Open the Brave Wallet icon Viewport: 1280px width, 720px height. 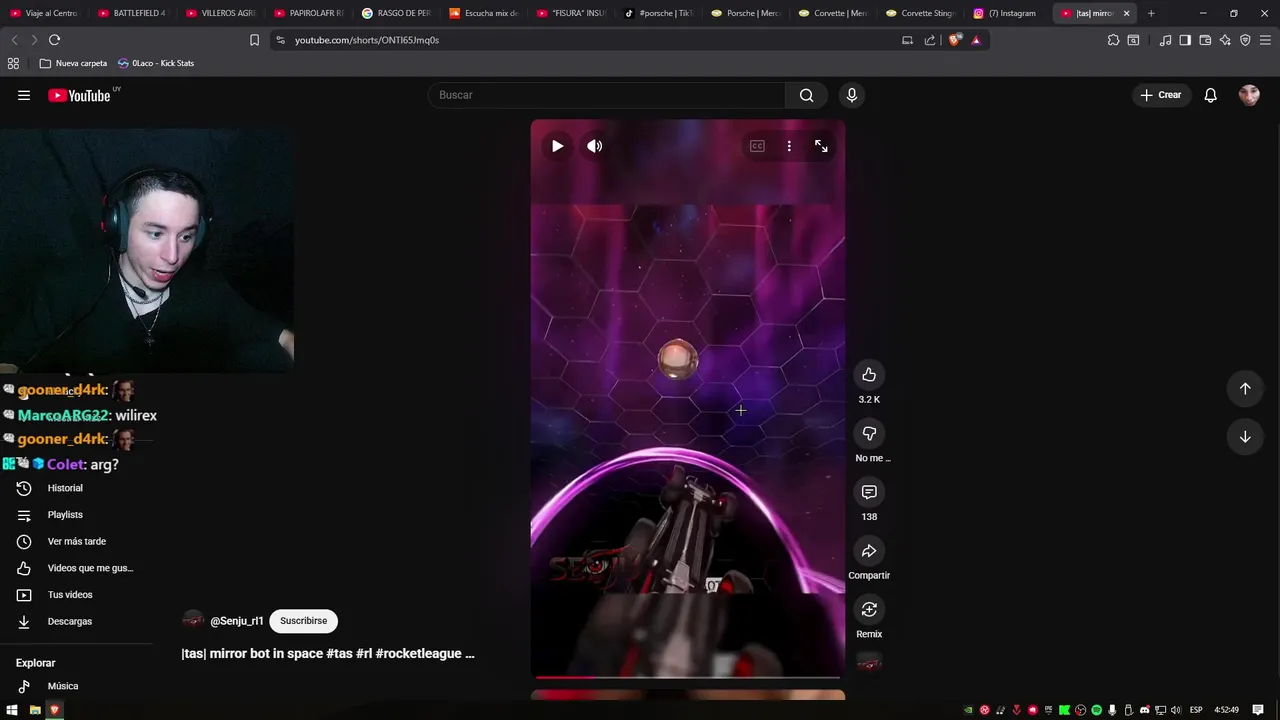(x=1205, y=40)
